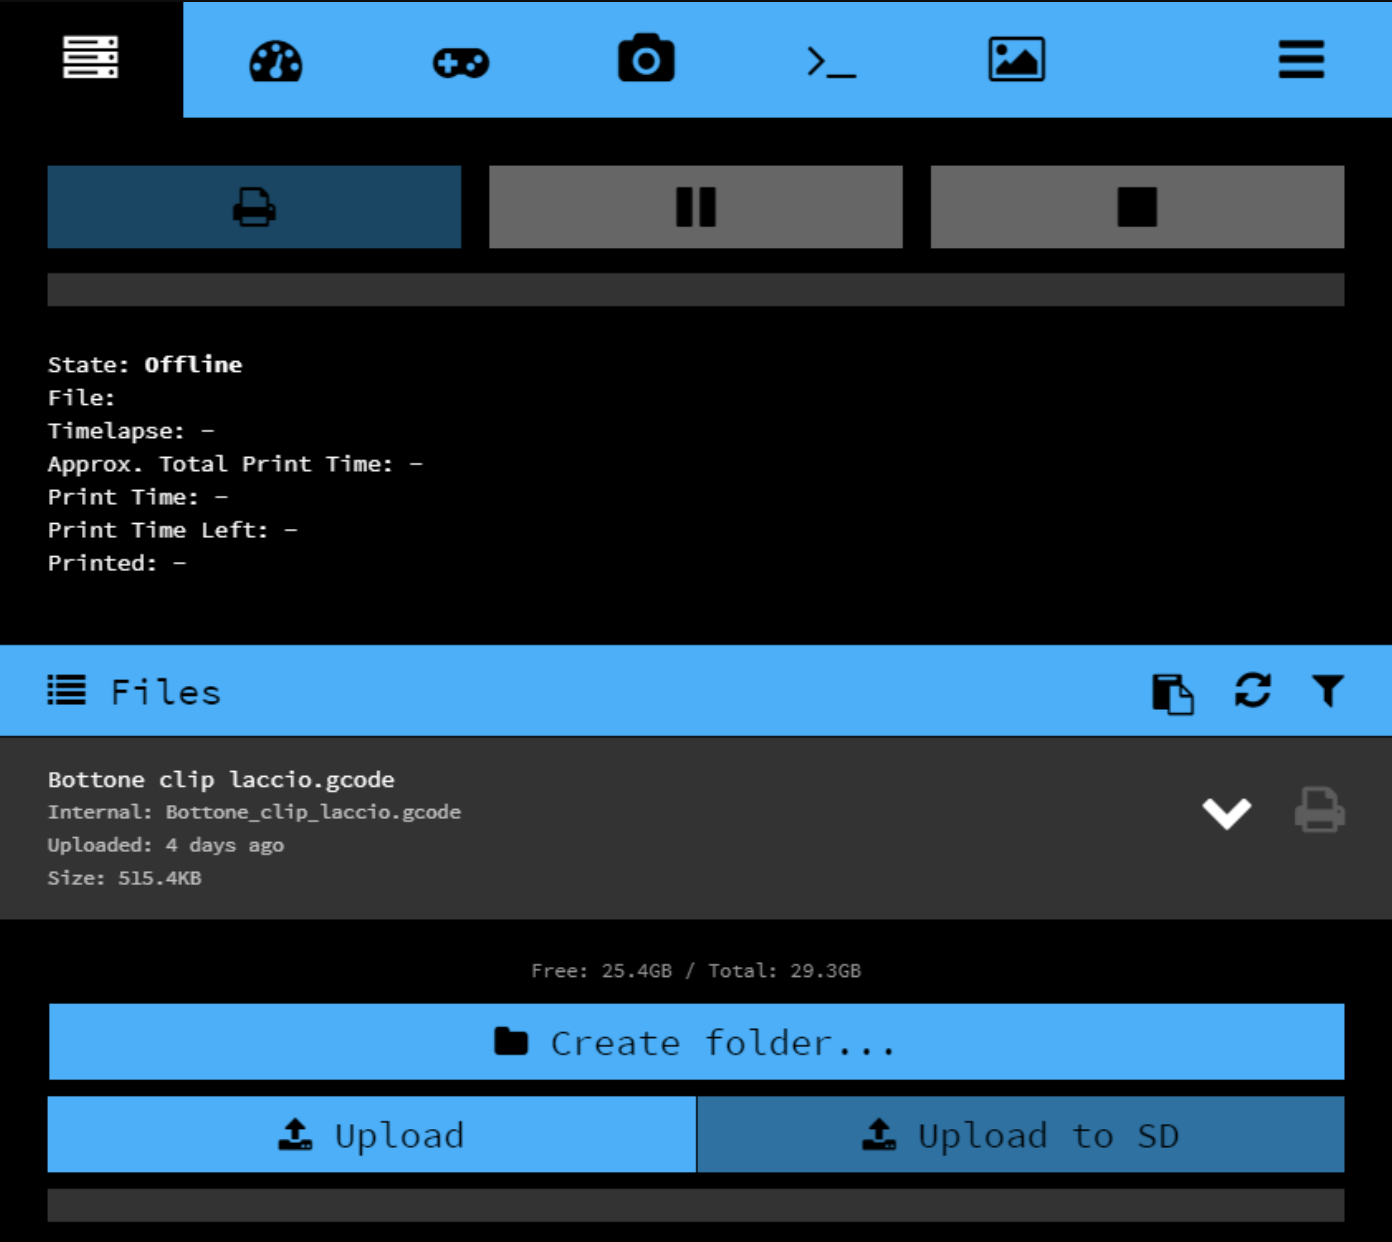Click the Size: 515.4KB text
The image size is (1392, 1242).
click(125, 878)
